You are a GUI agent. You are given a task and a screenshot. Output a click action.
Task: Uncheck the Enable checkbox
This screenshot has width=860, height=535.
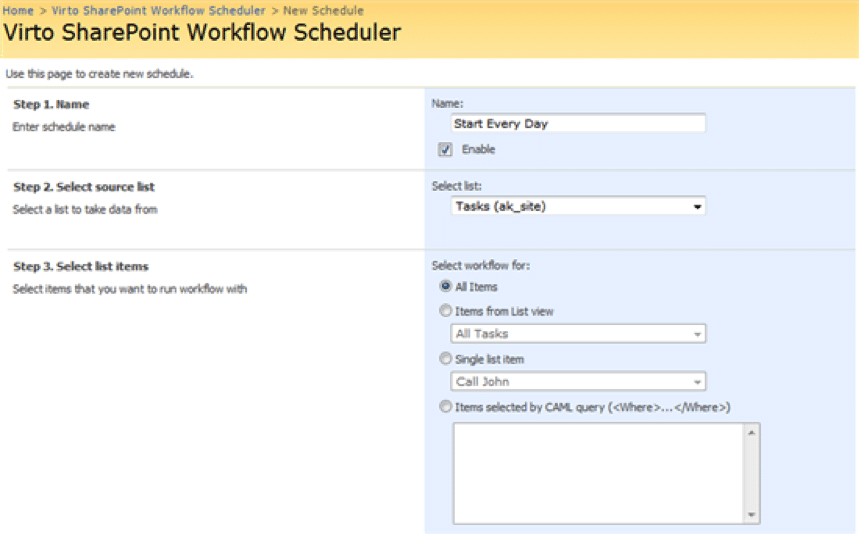click(445, 149)
